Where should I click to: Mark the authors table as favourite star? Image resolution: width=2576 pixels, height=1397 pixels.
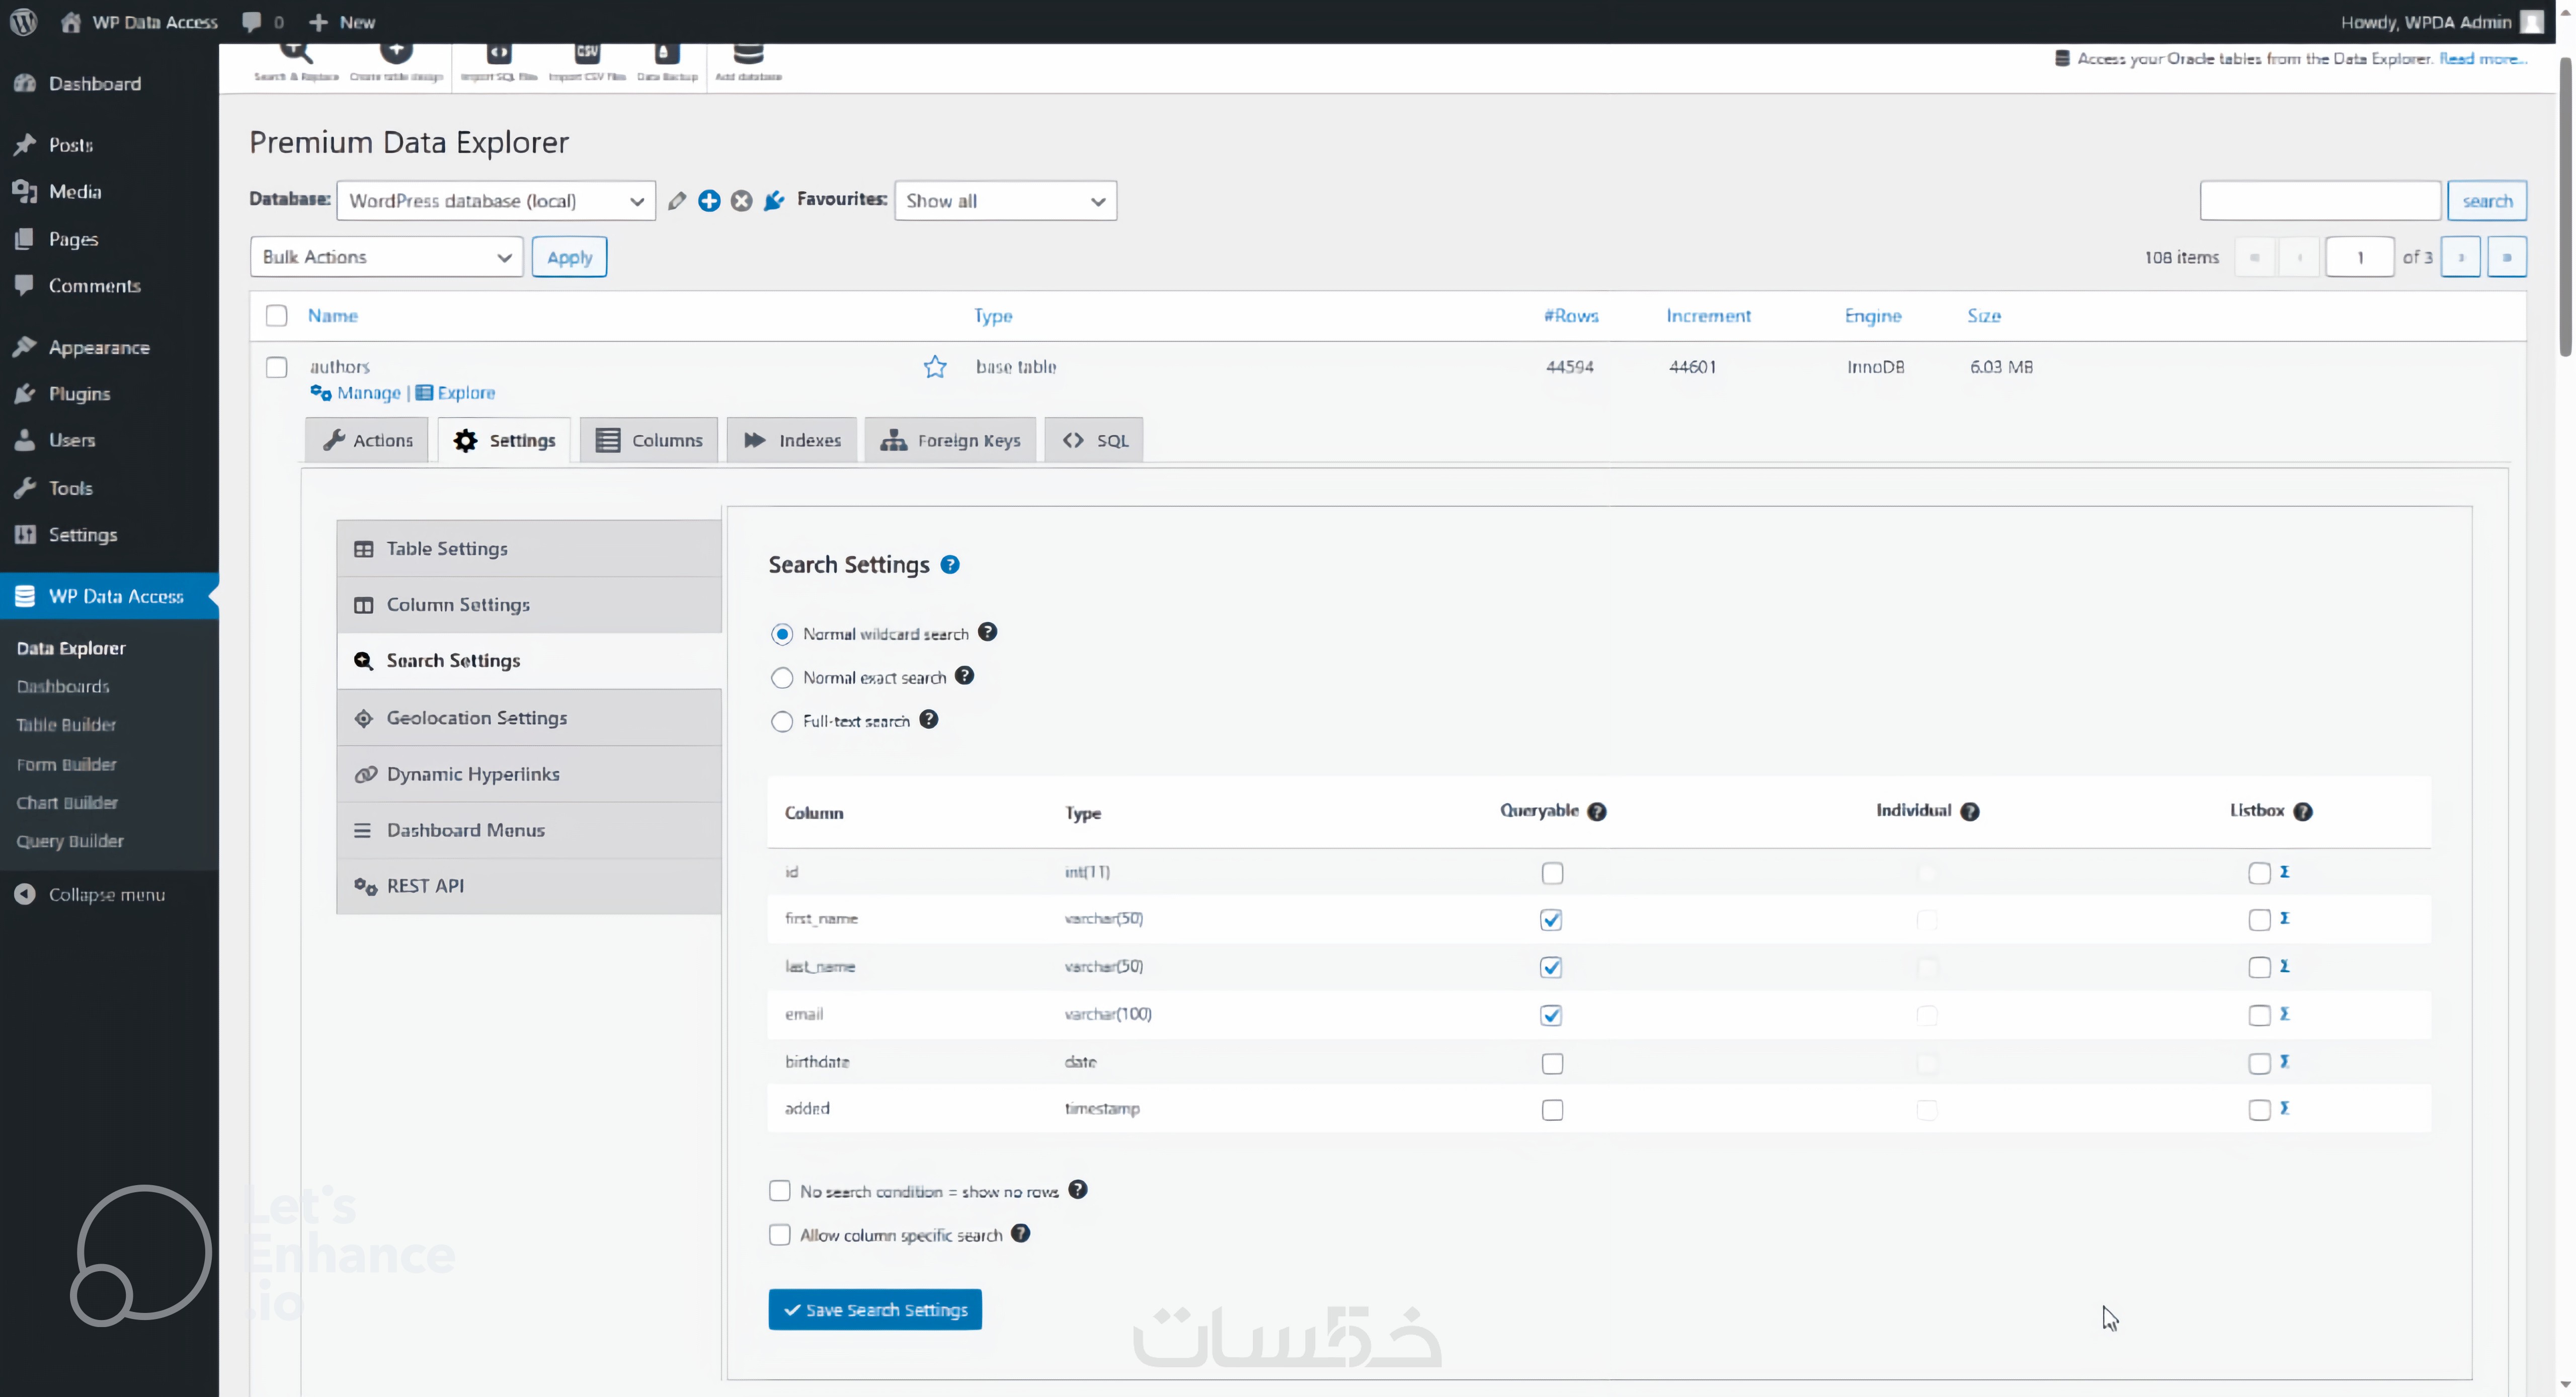coord(934,367)
